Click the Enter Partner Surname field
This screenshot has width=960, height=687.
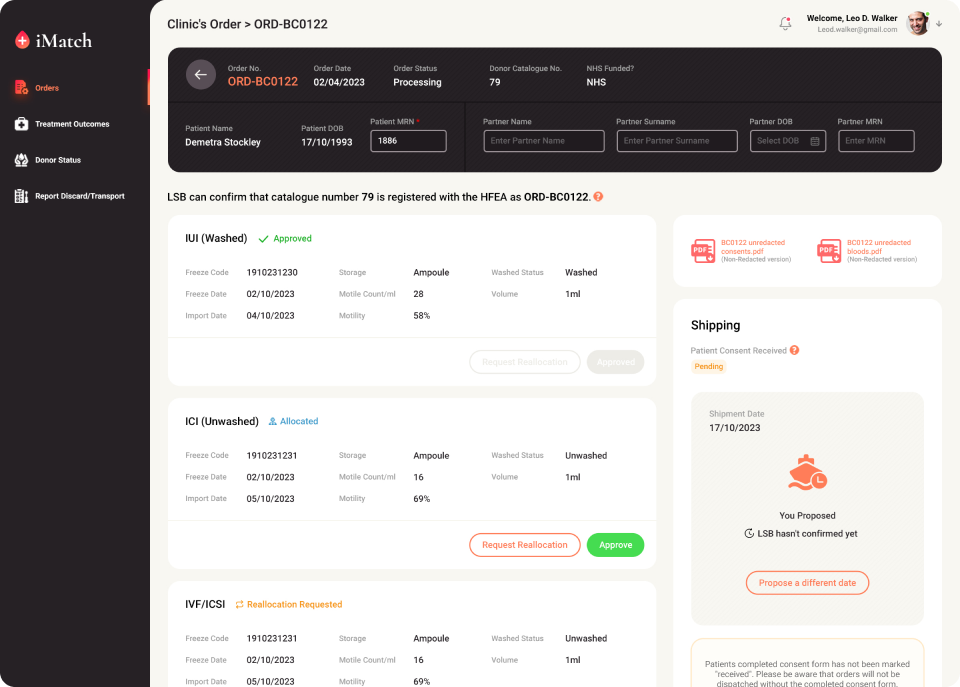677,141
